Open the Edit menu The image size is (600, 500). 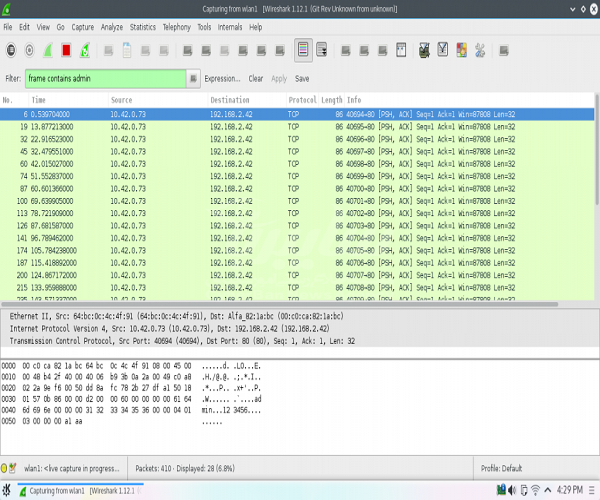point(24,27)
